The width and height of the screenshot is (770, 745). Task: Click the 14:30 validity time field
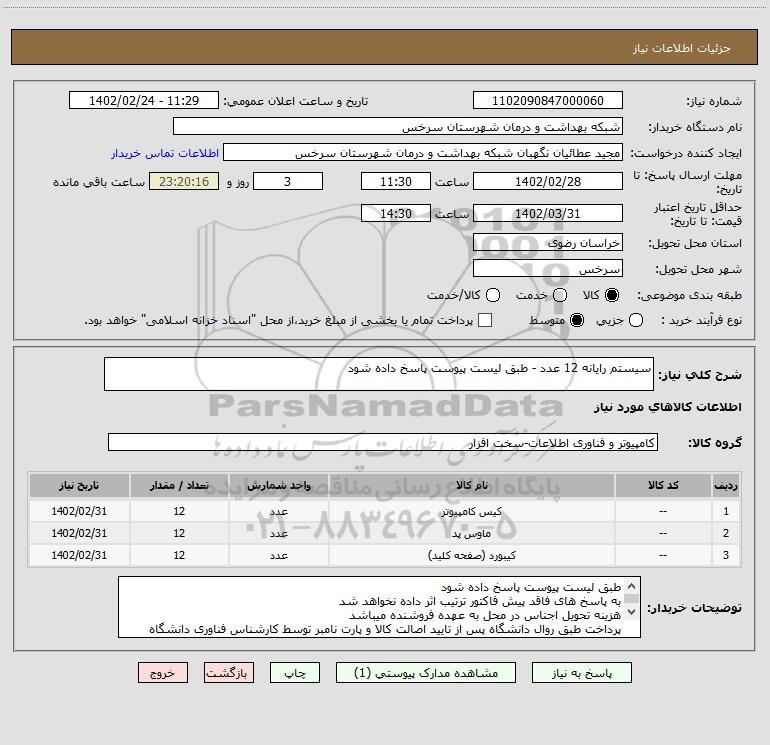[x=396, y=213]
